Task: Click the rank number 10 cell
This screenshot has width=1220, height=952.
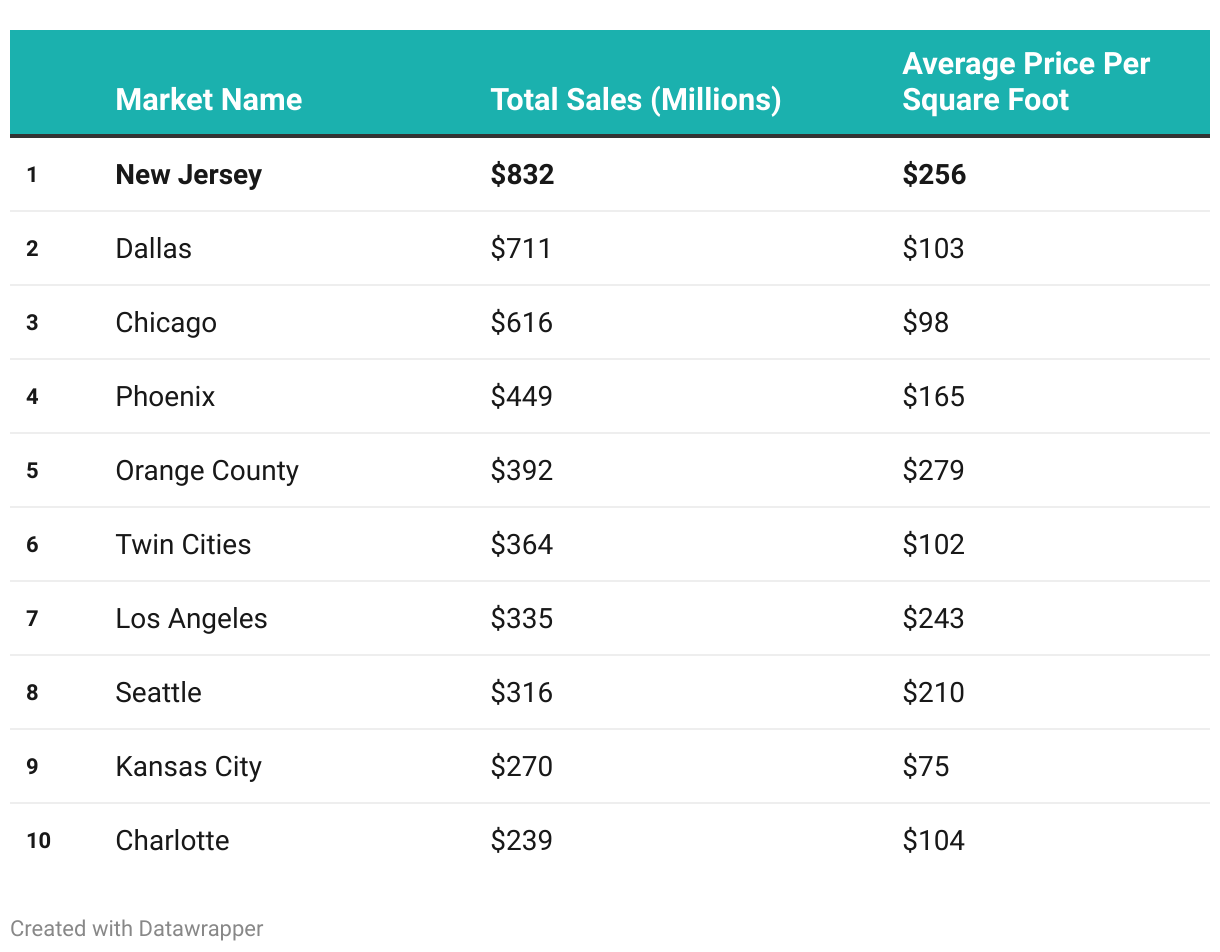Action: click(x=38, y=840)
